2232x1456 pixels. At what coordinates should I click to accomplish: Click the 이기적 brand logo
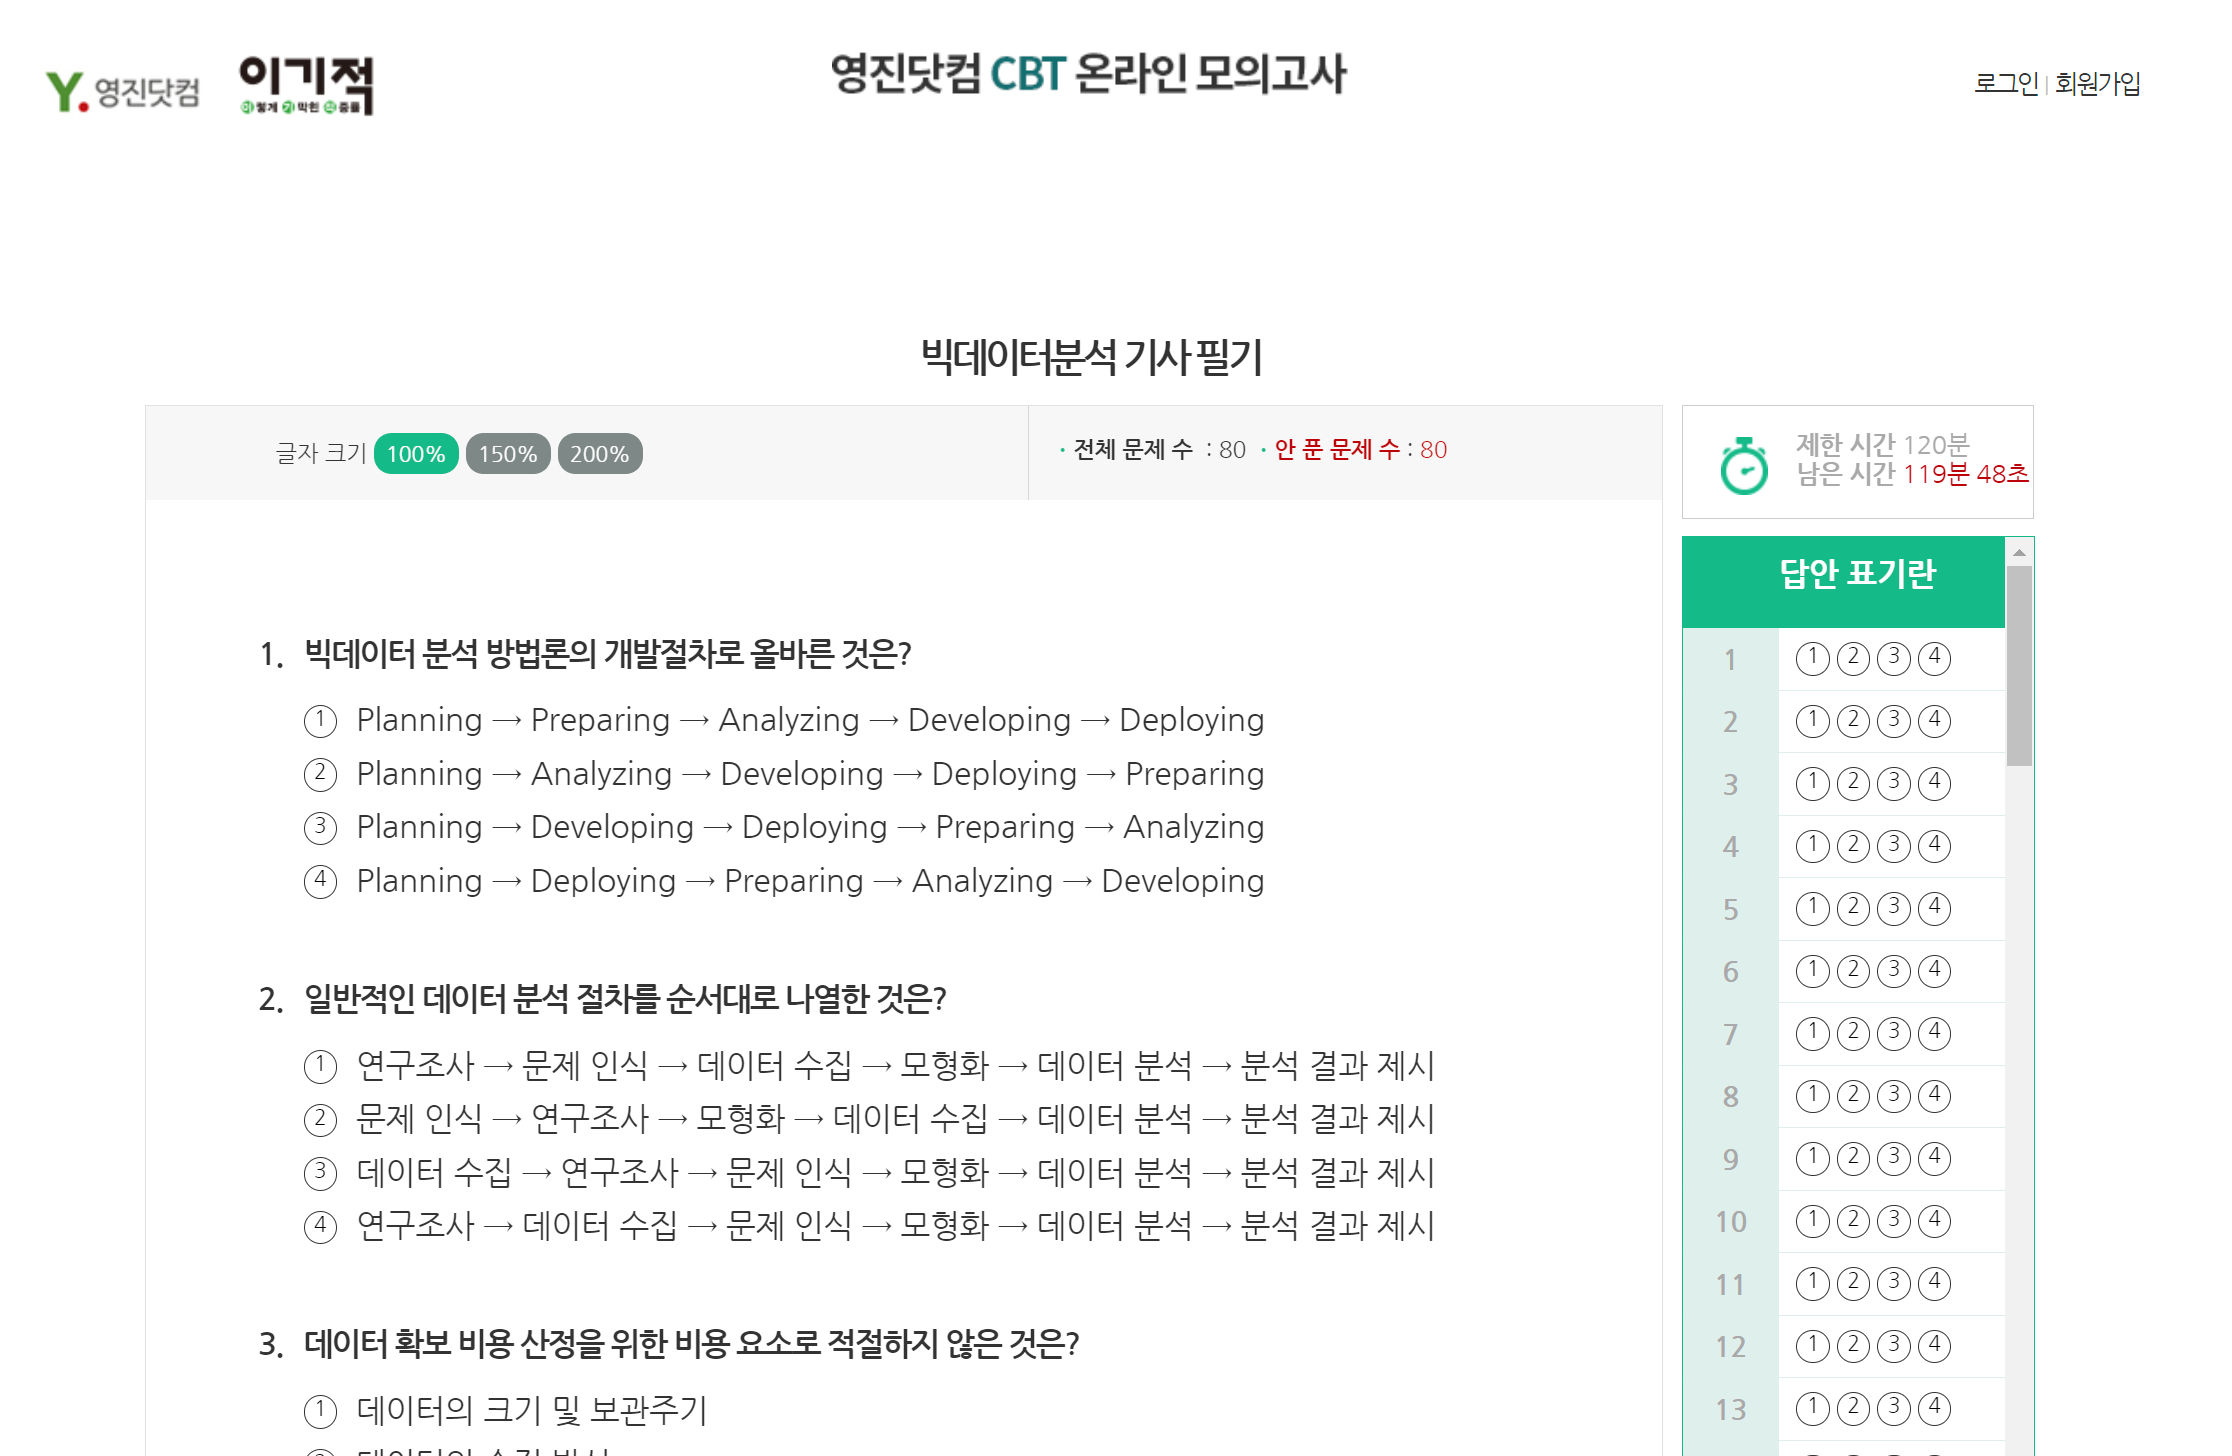[x=306, y=86]
